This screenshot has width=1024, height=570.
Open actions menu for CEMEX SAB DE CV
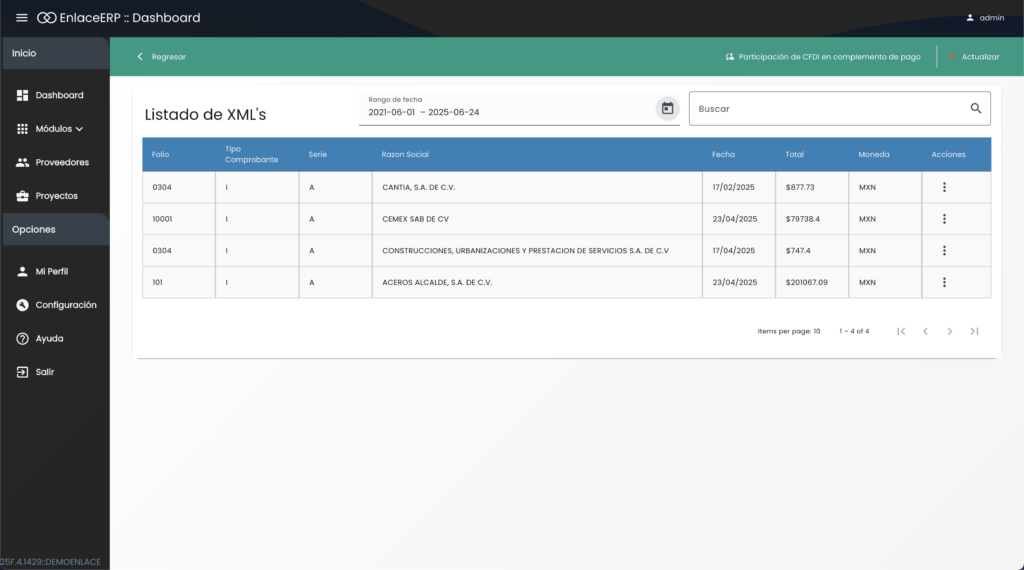pos(944,219)
